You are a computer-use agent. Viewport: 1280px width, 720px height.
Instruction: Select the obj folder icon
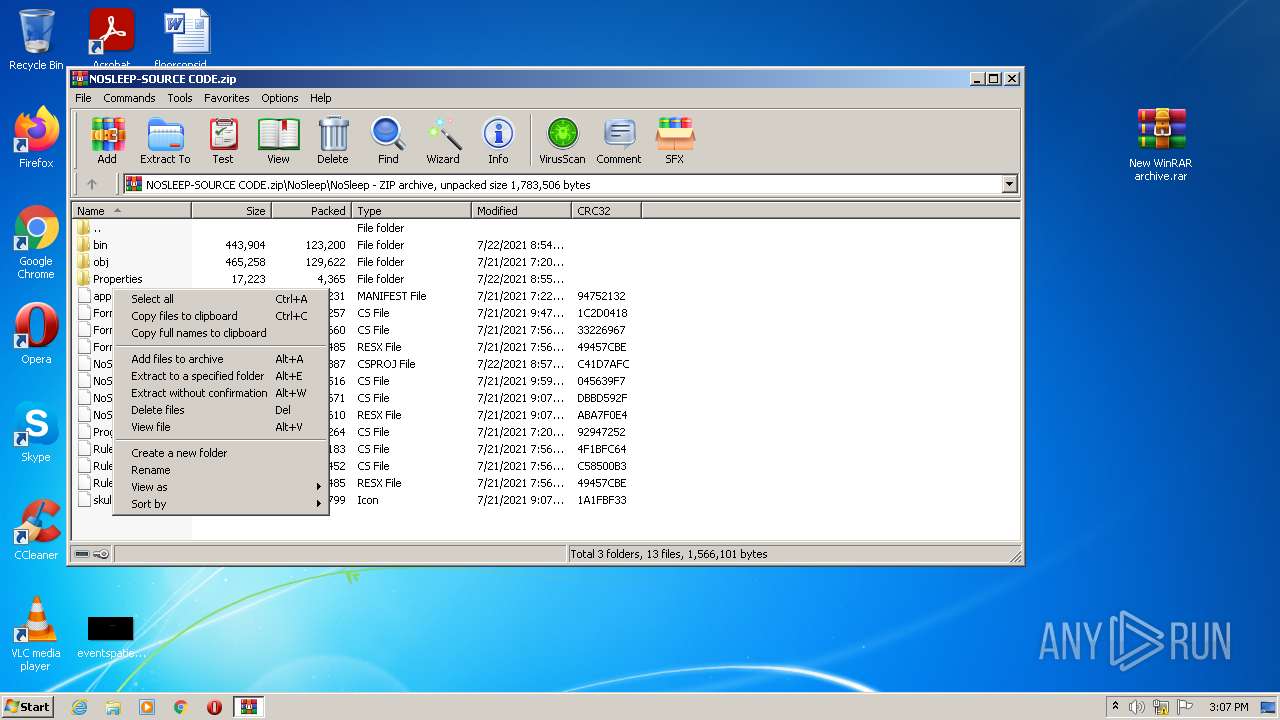tap(84, 262)
